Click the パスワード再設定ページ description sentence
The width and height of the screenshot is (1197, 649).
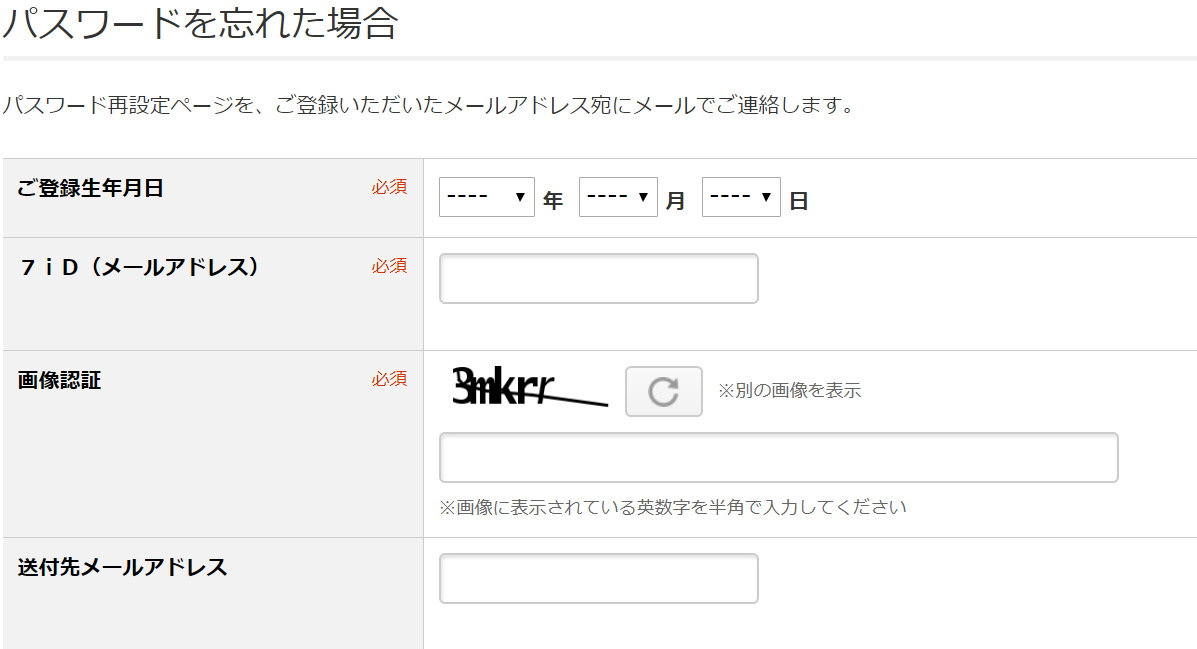(428, 105)
